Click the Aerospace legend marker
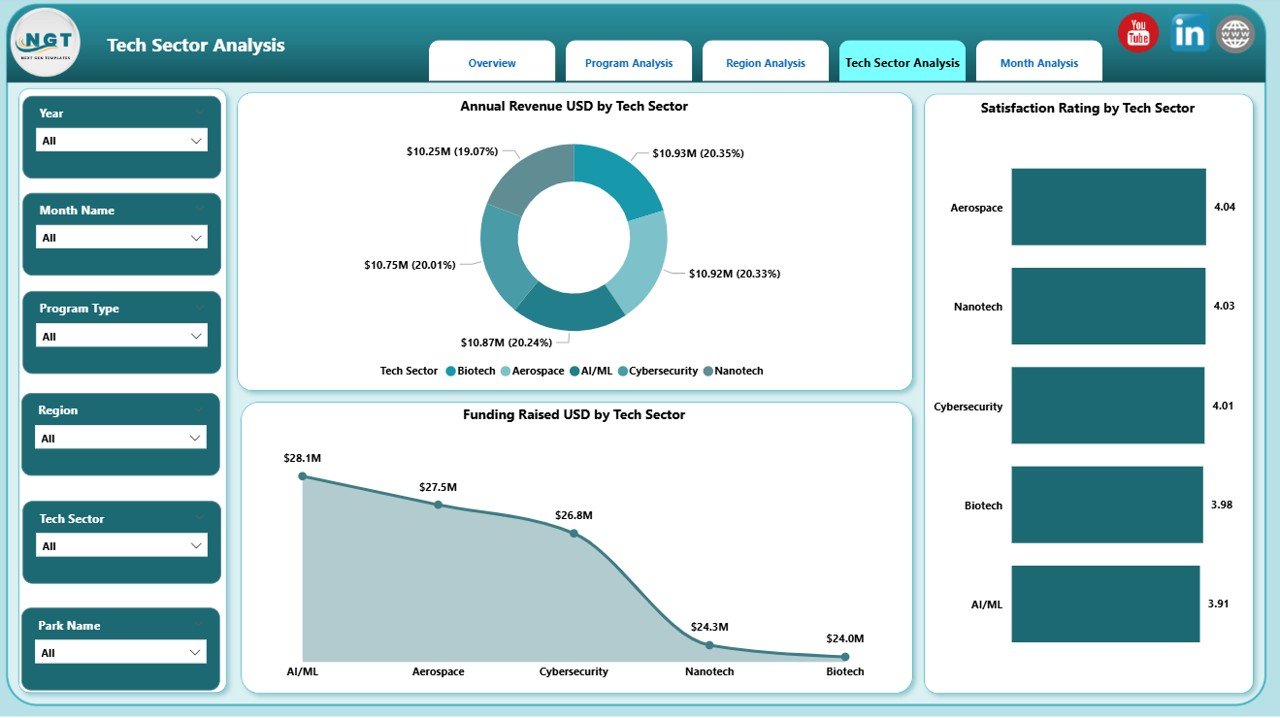1280x718 pixels. pos(506,371)
